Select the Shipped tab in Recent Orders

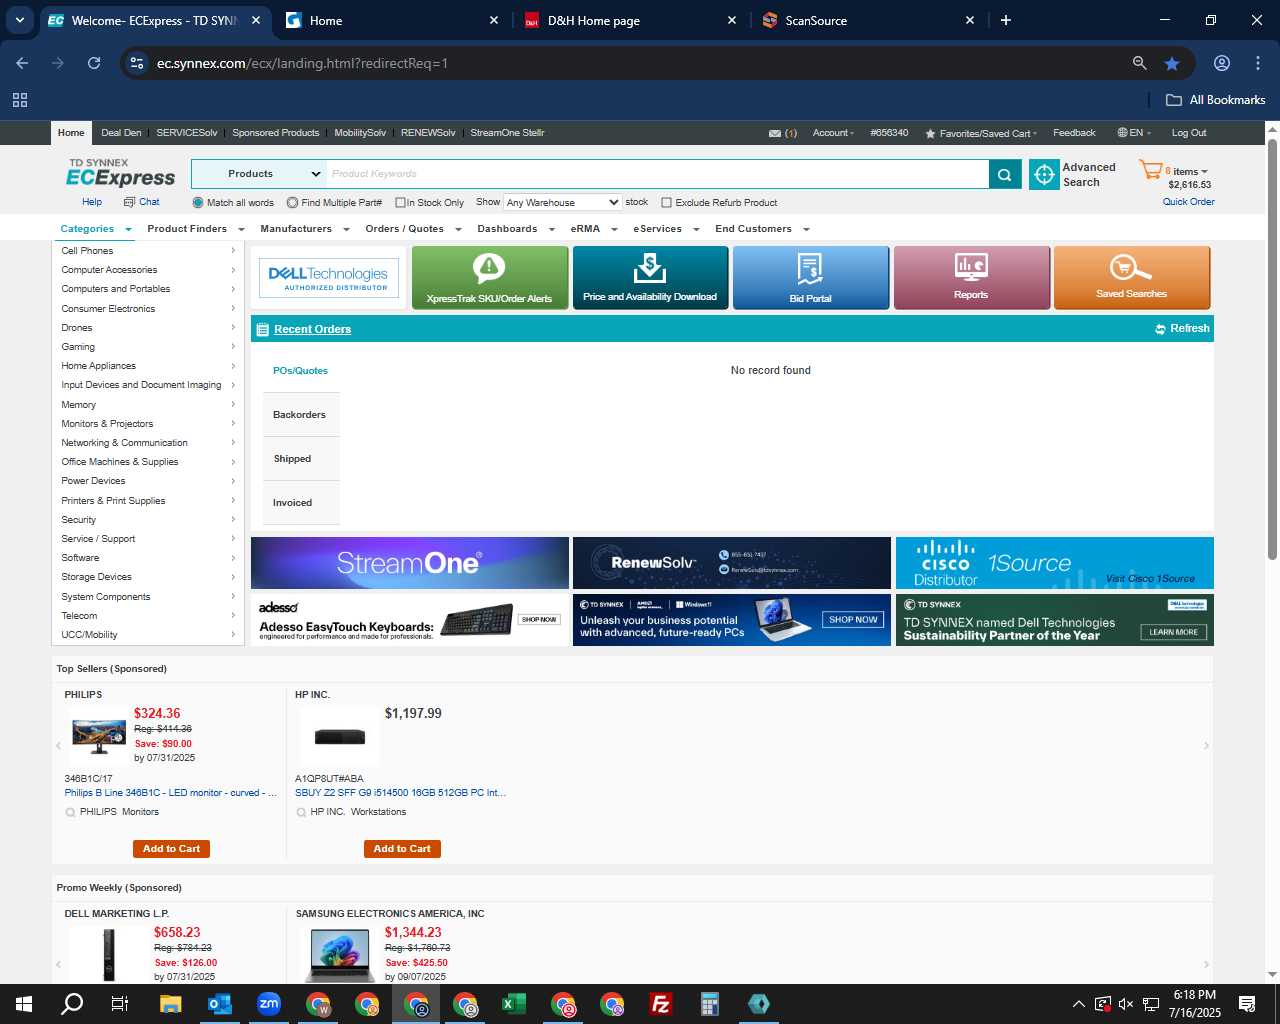point(300,459)
